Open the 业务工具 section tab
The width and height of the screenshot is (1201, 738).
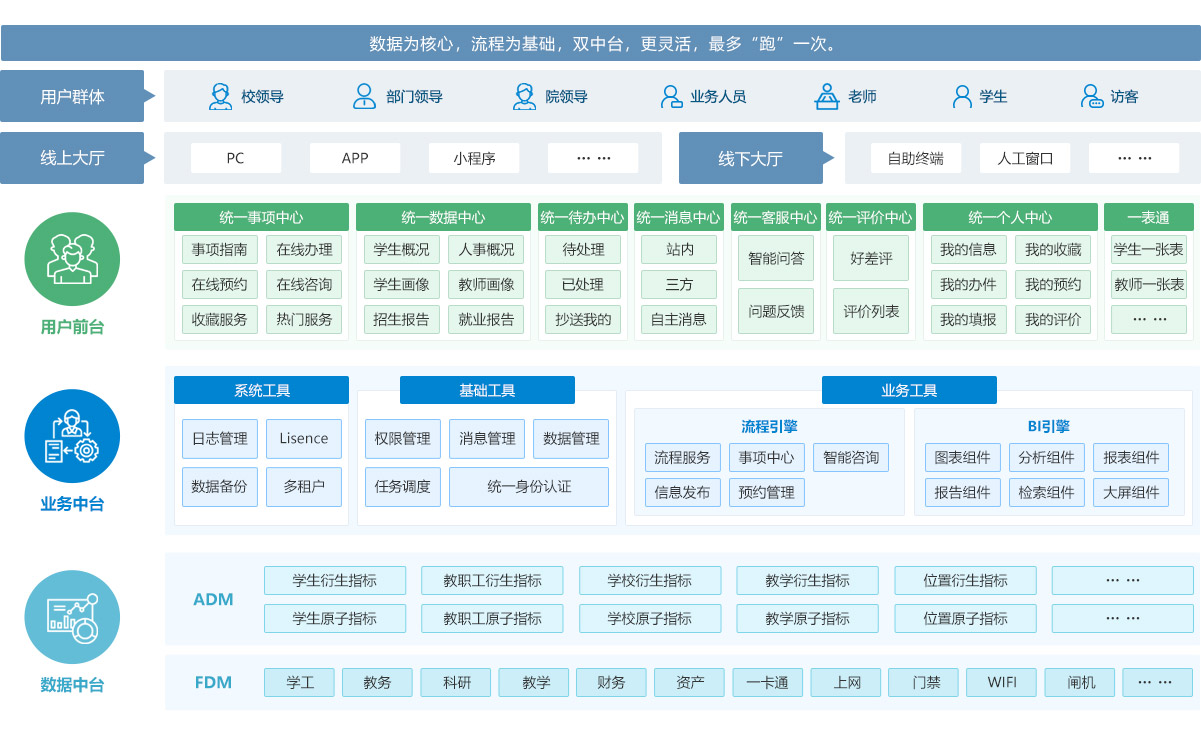909,390
